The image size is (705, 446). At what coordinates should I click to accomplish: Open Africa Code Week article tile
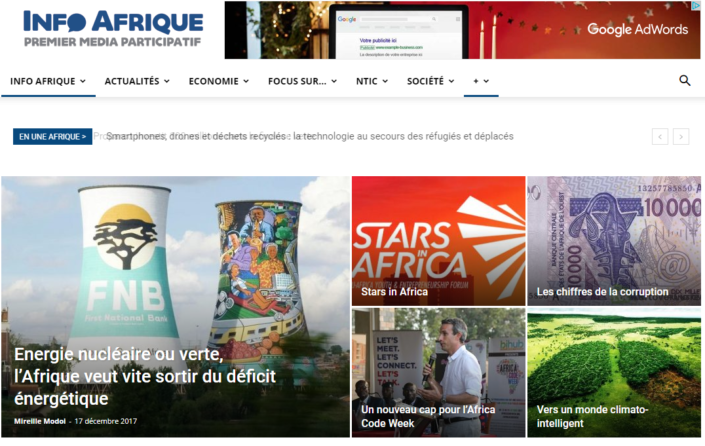pos(438,372)
